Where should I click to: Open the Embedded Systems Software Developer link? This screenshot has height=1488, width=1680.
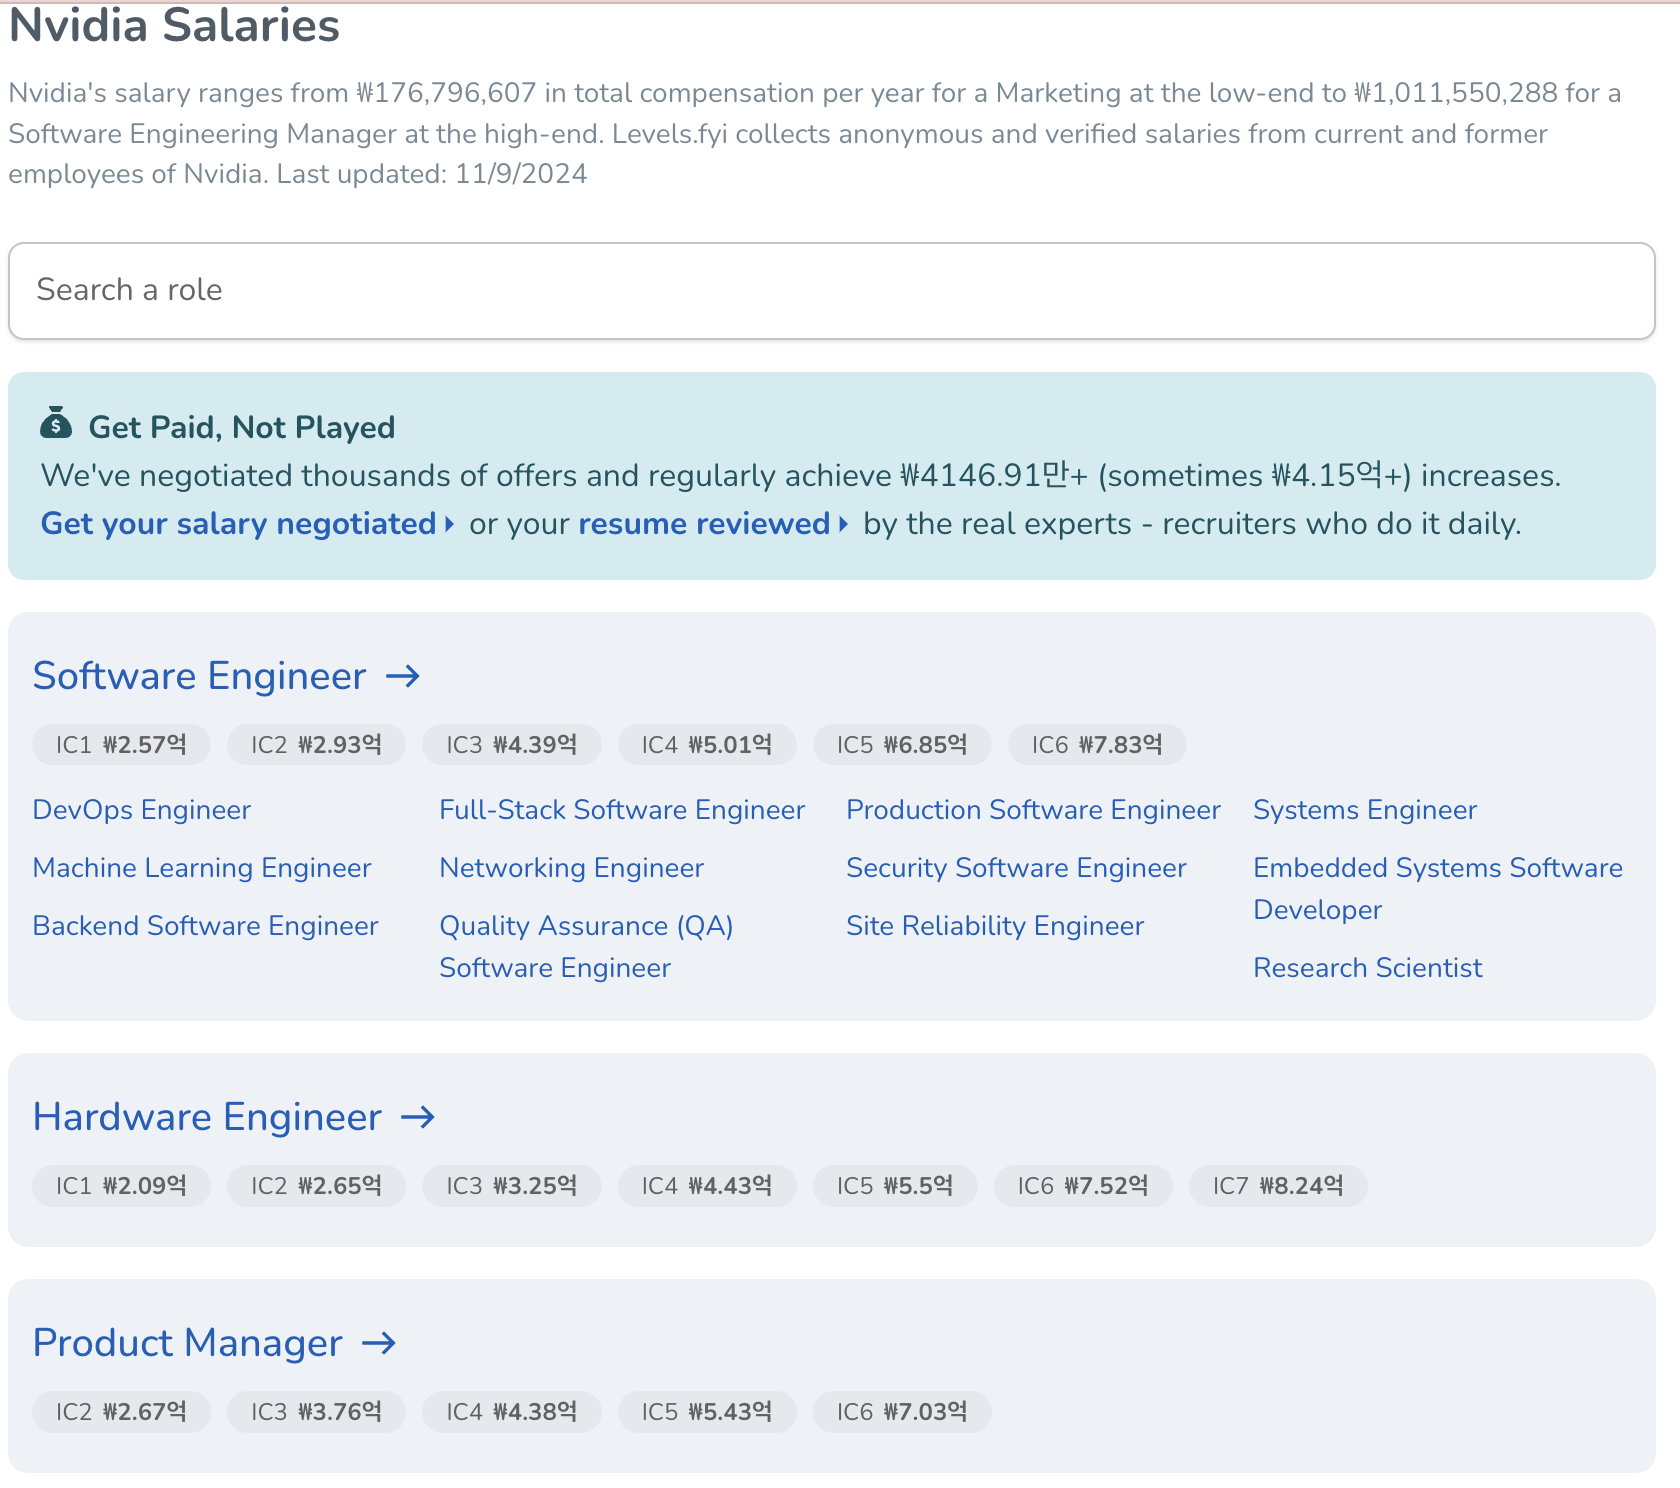(x=1438, y=889)
